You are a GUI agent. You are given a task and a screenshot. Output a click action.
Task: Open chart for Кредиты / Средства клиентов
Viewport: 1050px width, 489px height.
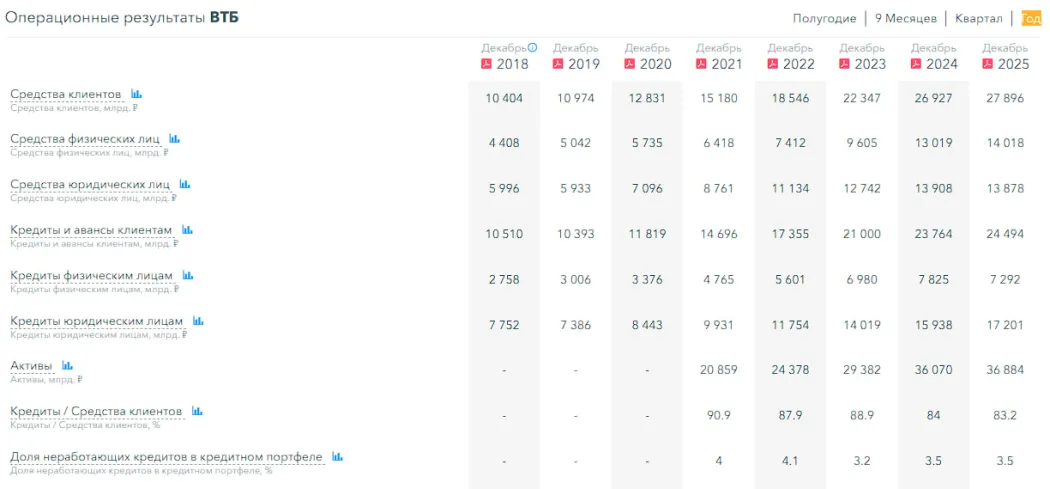[x=197, y=411]
